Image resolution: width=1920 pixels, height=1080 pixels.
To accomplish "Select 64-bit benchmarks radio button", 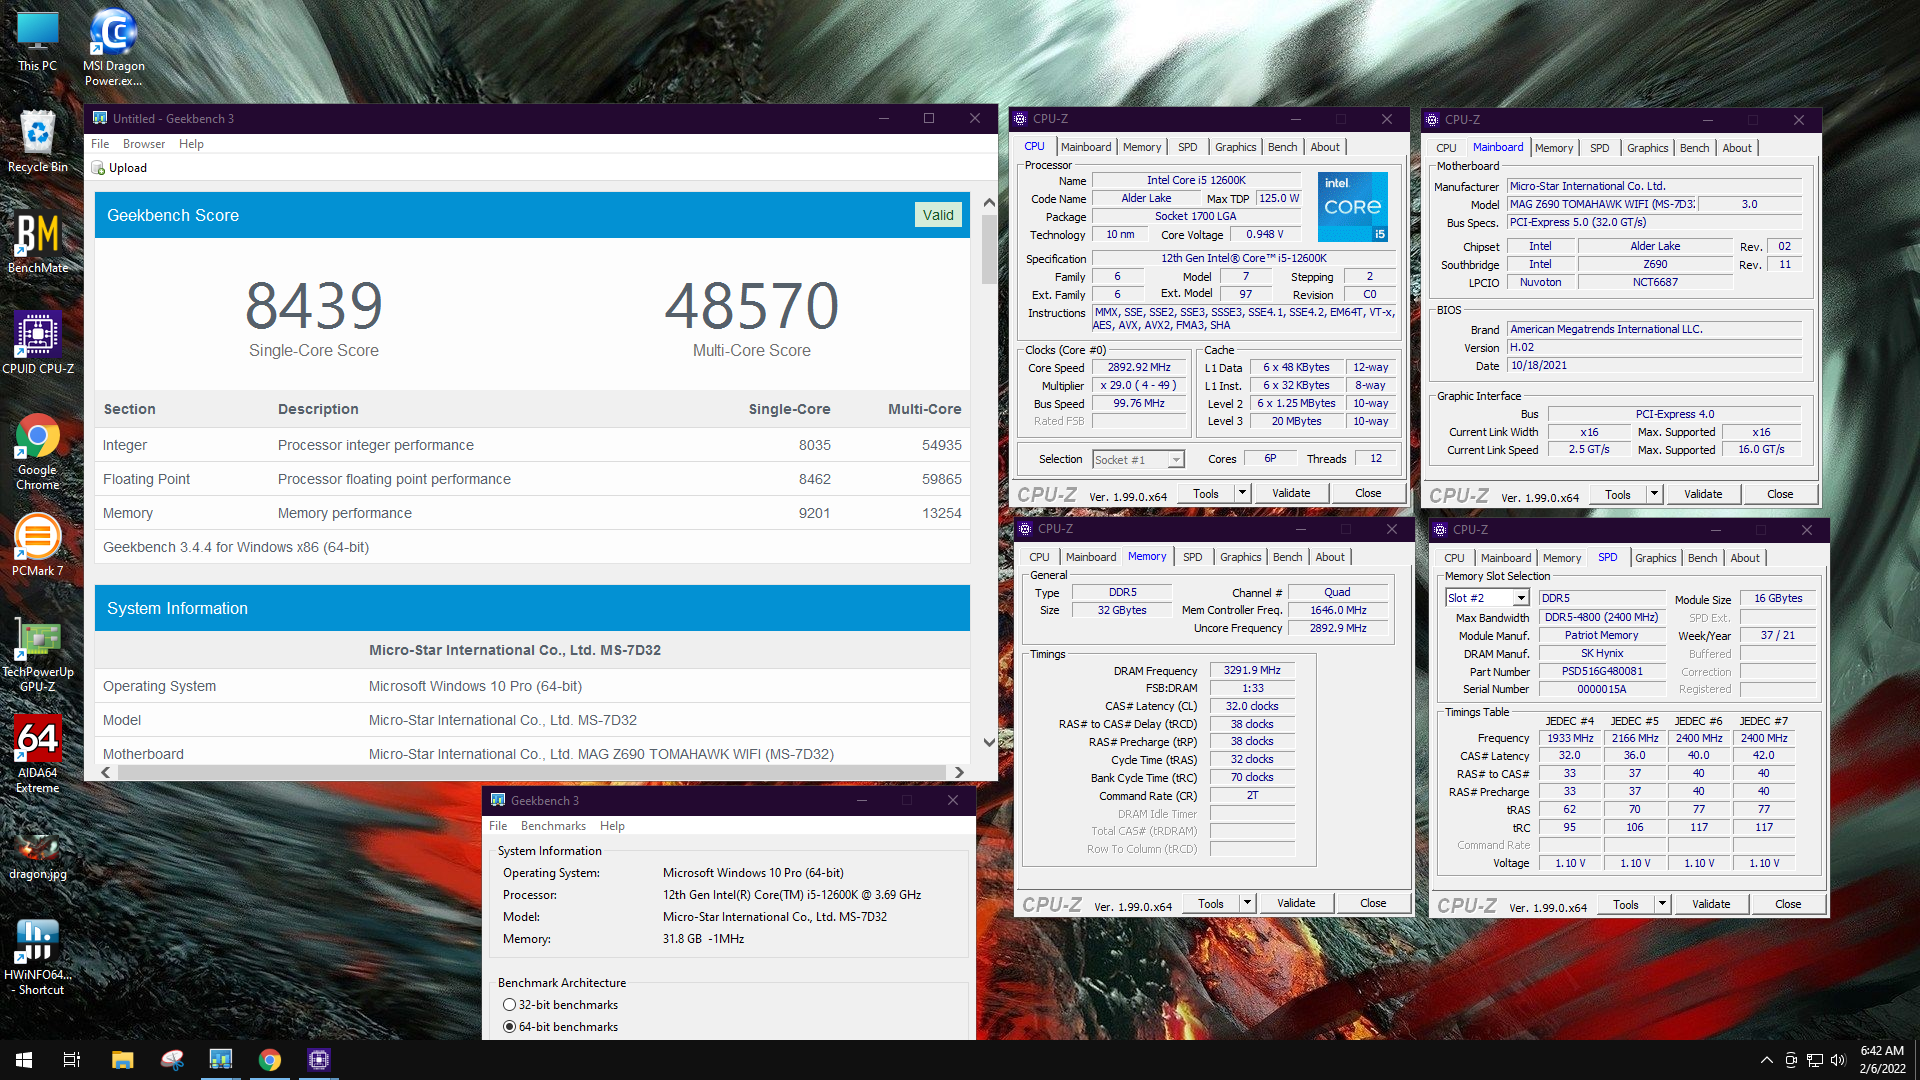I will pyautogui.click(x=509, y=1027).
